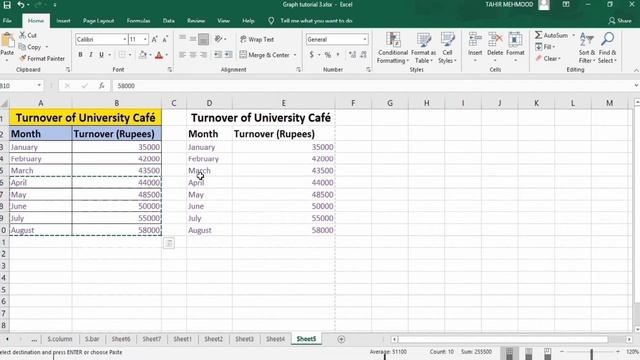Expand the Clear dropdown
Image resolution: width=640 pixels, height=360 pixels.
[x=559, y=58]
